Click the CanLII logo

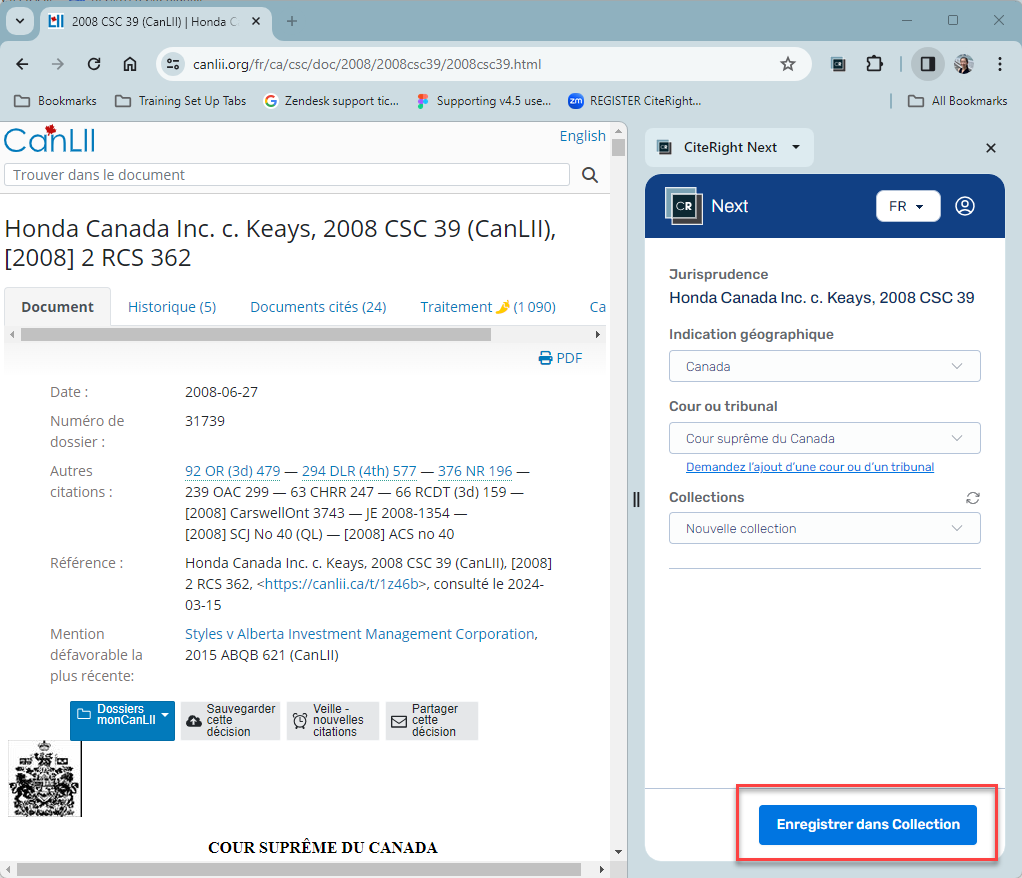coord(50,139)
